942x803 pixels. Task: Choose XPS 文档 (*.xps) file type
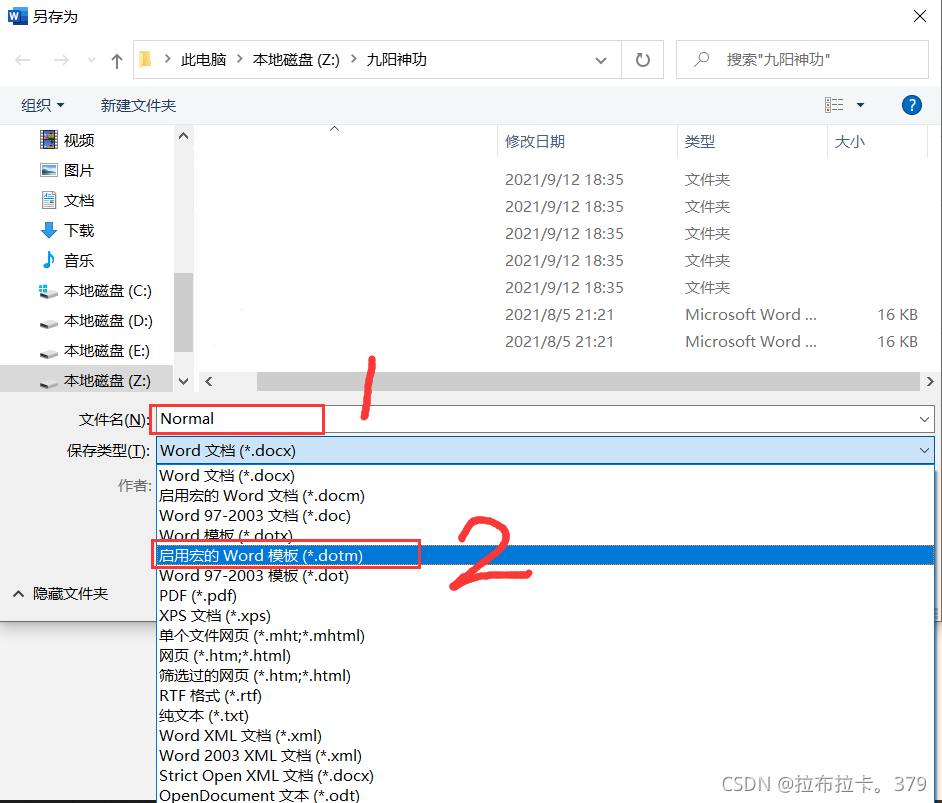545,616
